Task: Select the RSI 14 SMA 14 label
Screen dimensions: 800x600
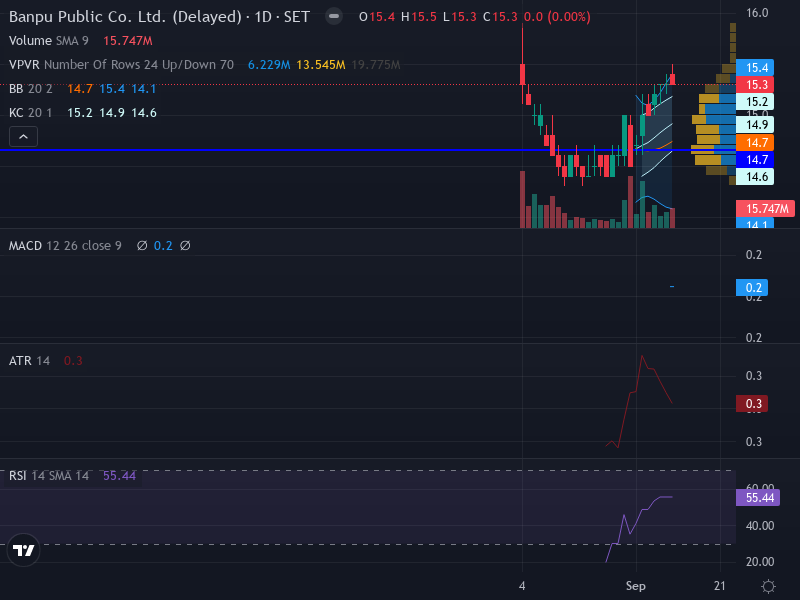Action: click(x=49, y=476)
